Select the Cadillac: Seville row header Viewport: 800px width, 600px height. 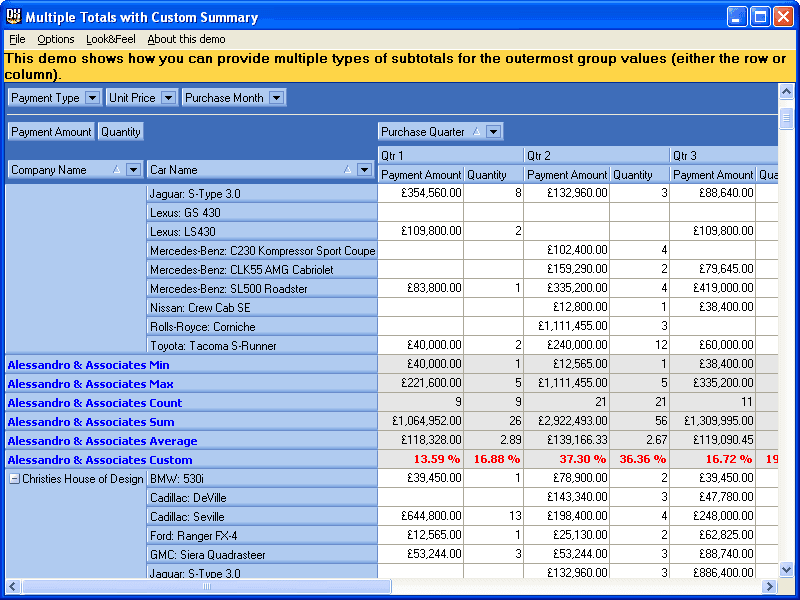pyautogui.click(x=262, y=517)
